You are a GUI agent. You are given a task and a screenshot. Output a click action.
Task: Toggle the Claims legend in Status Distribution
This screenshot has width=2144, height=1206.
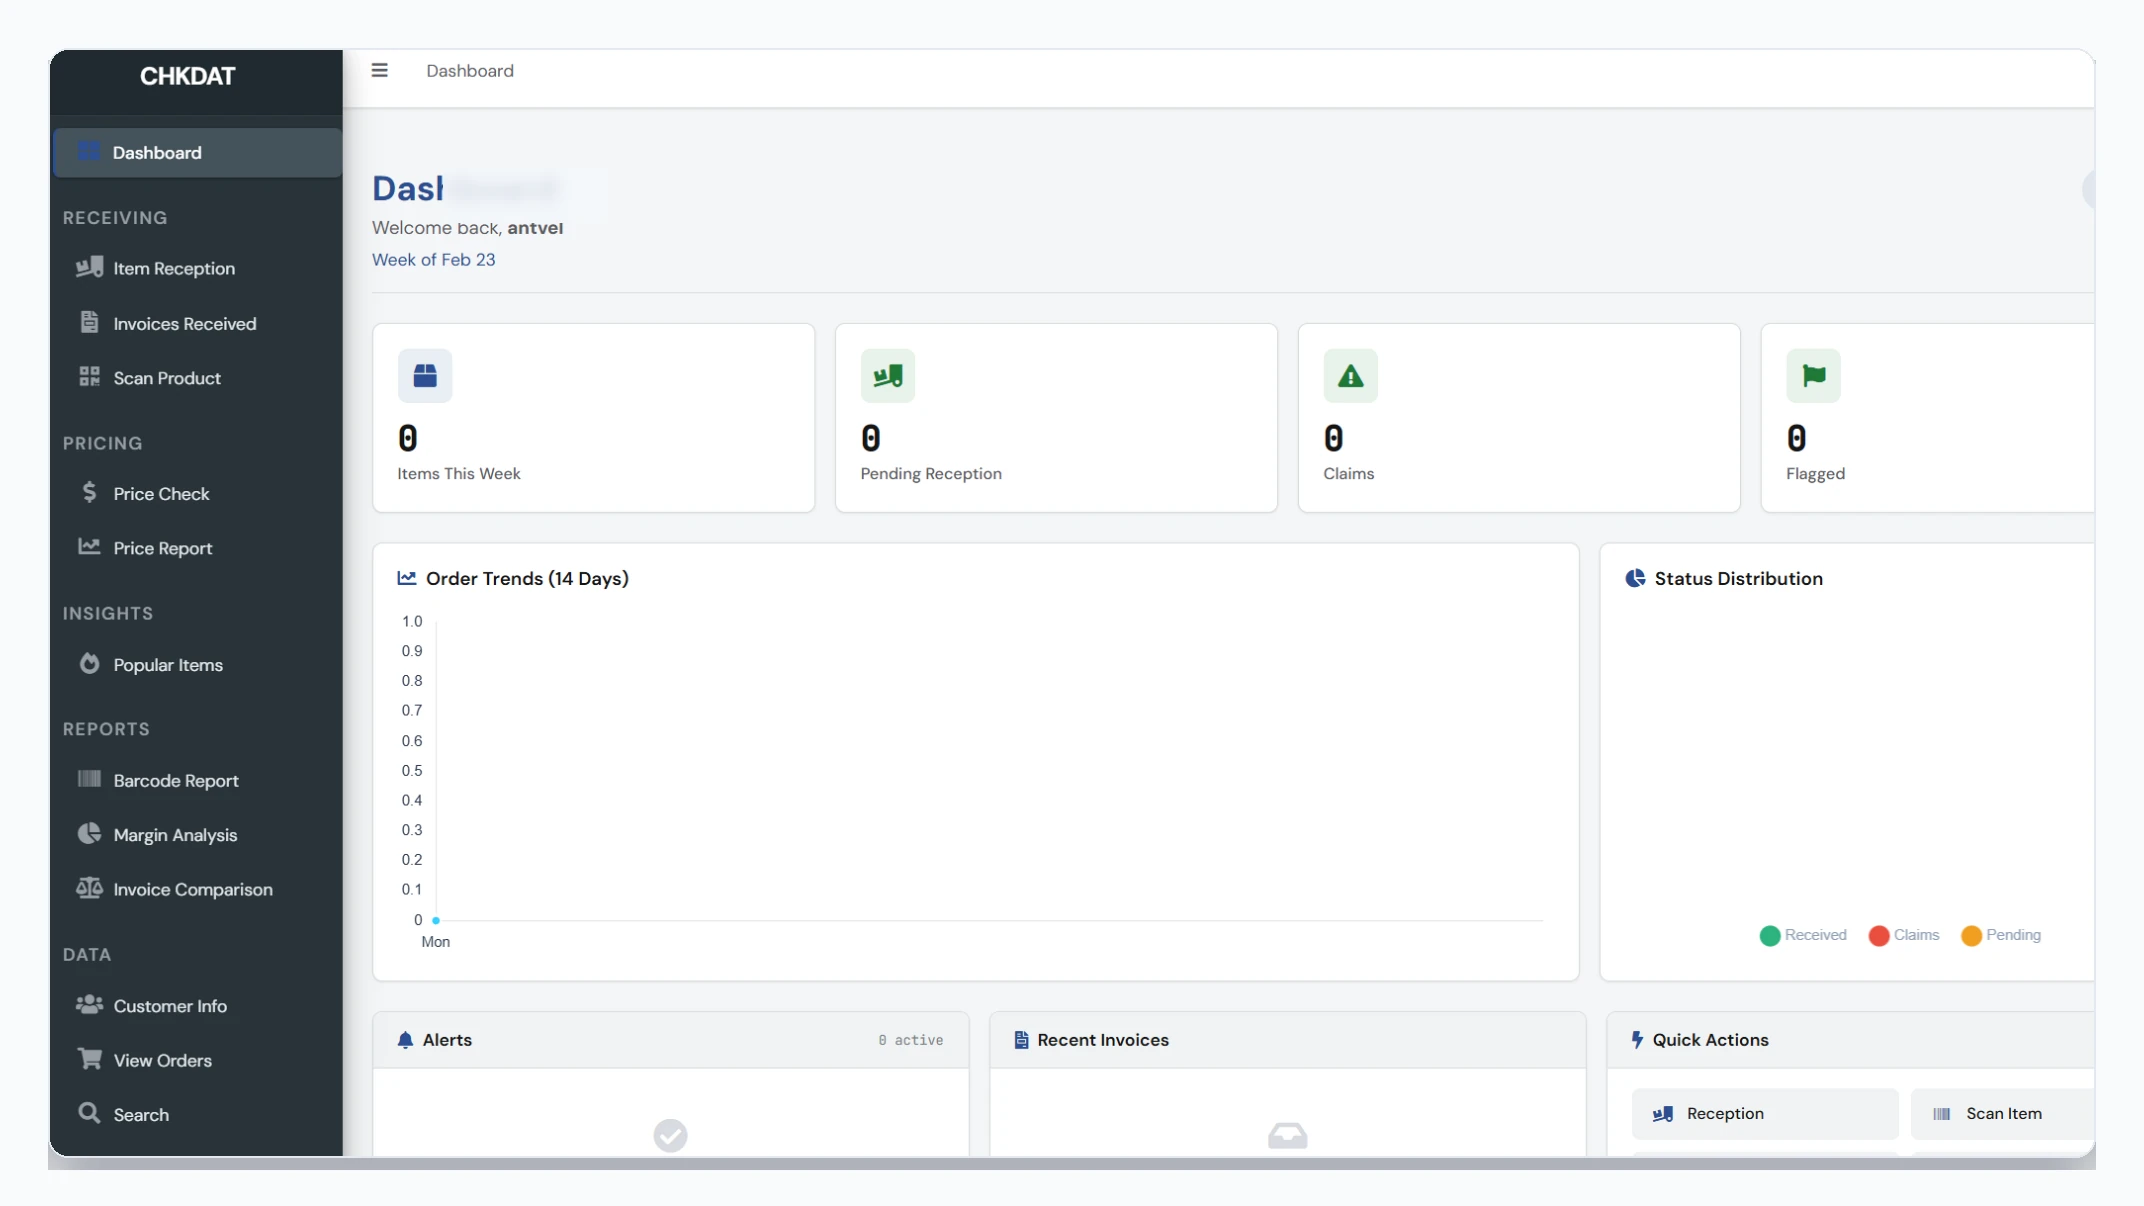tap(1903, 935)
